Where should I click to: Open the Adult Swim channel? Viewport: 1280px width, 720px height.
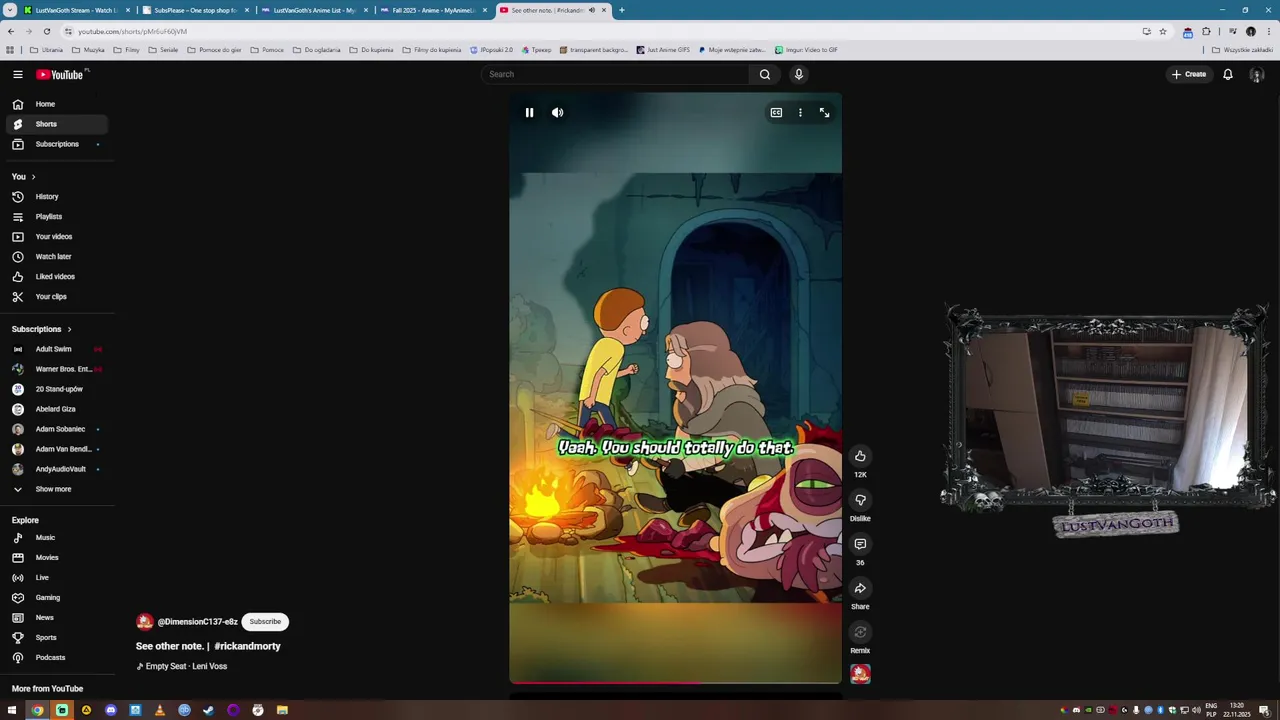(x=57, y=349)
